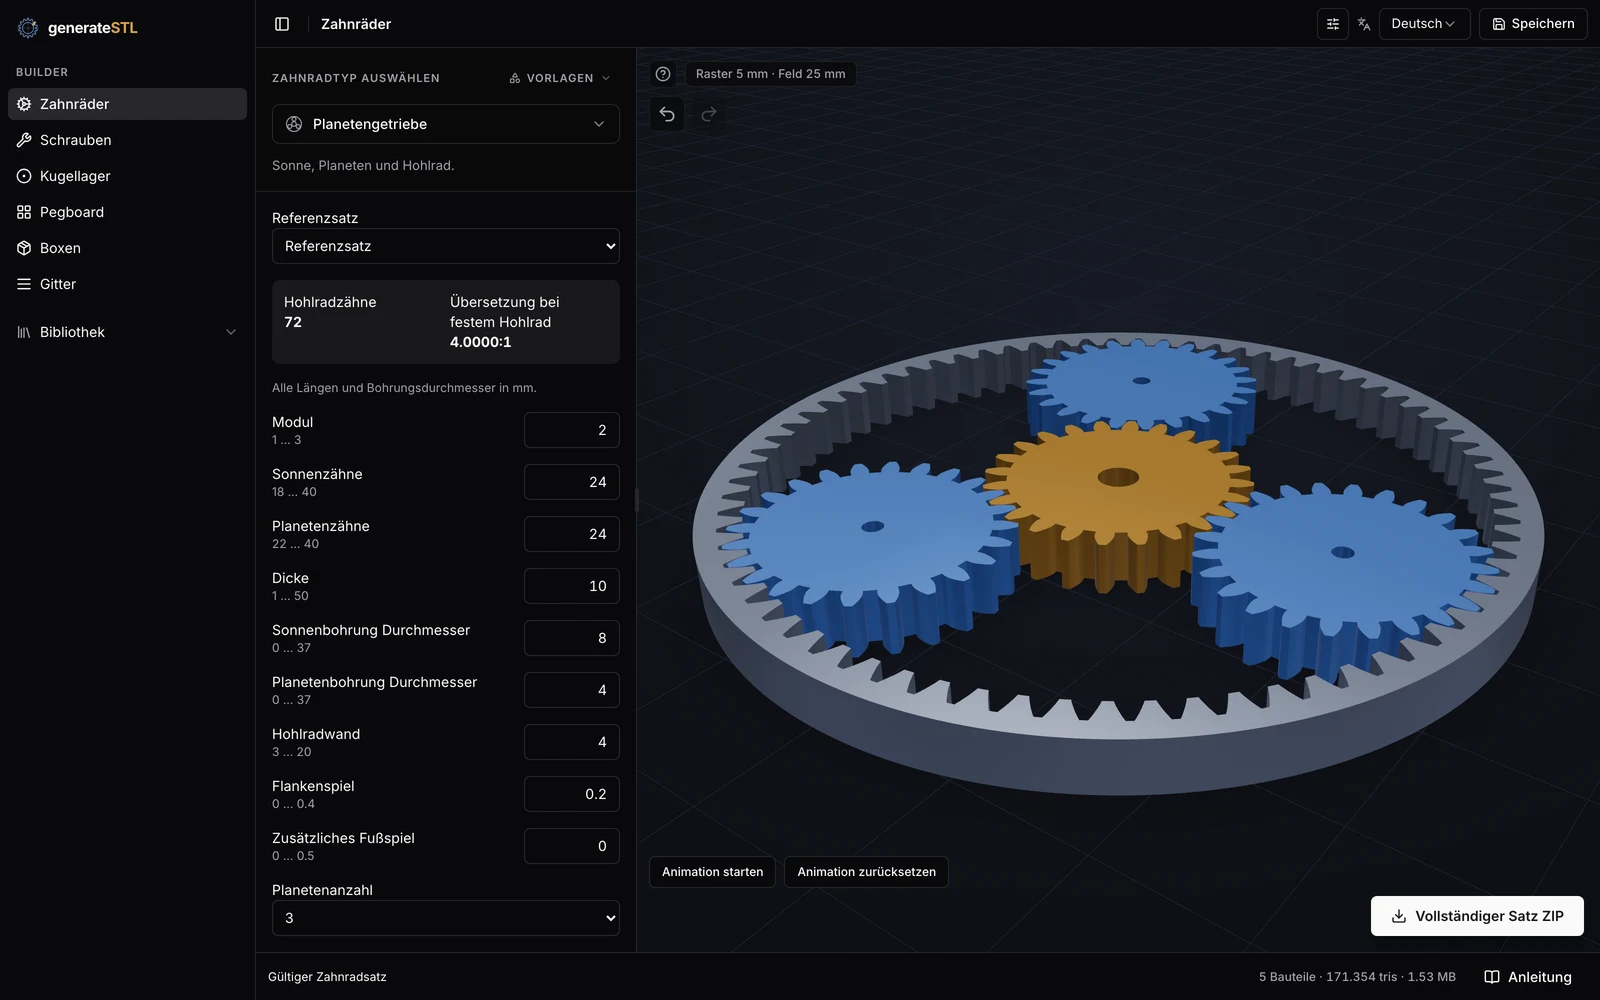Expand the Planetengetriebe gear type selector
This screenshot has width=1600, height=1000.
pyautogui.click(x=446, y=124)
